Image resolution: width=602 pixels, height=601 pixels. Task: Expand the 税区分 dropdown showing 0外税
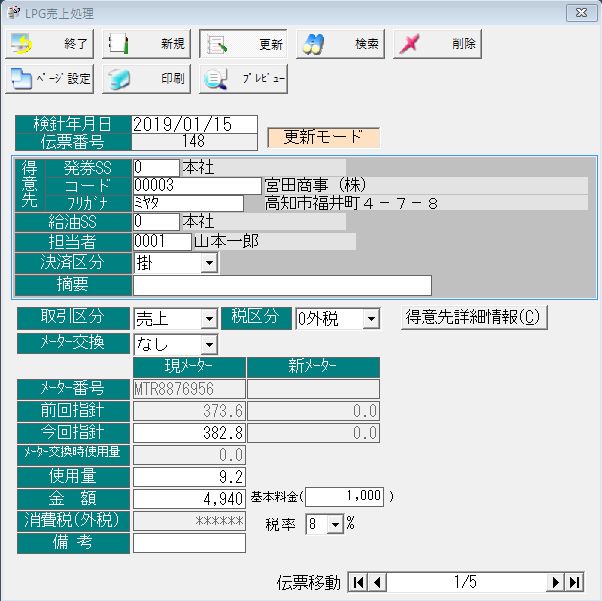point(371,318)
